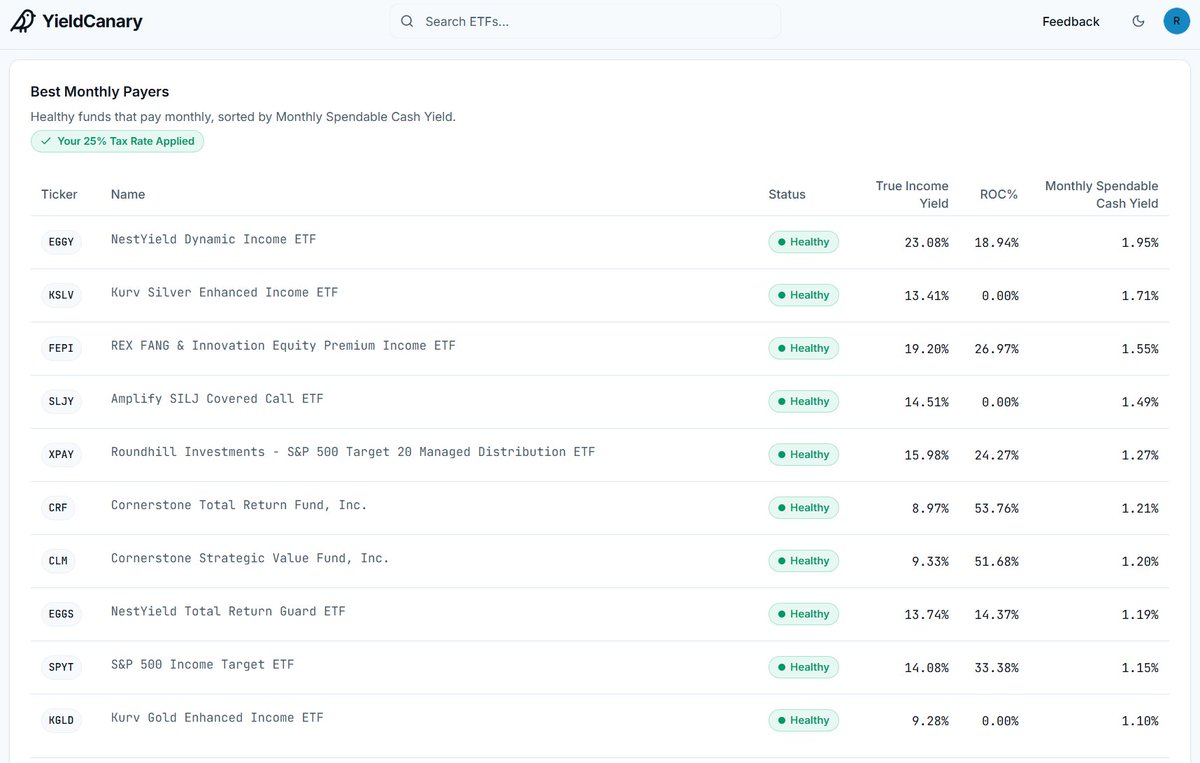Open the YieldCanary logo home link

pyautogui.click(x=77, y=21)
